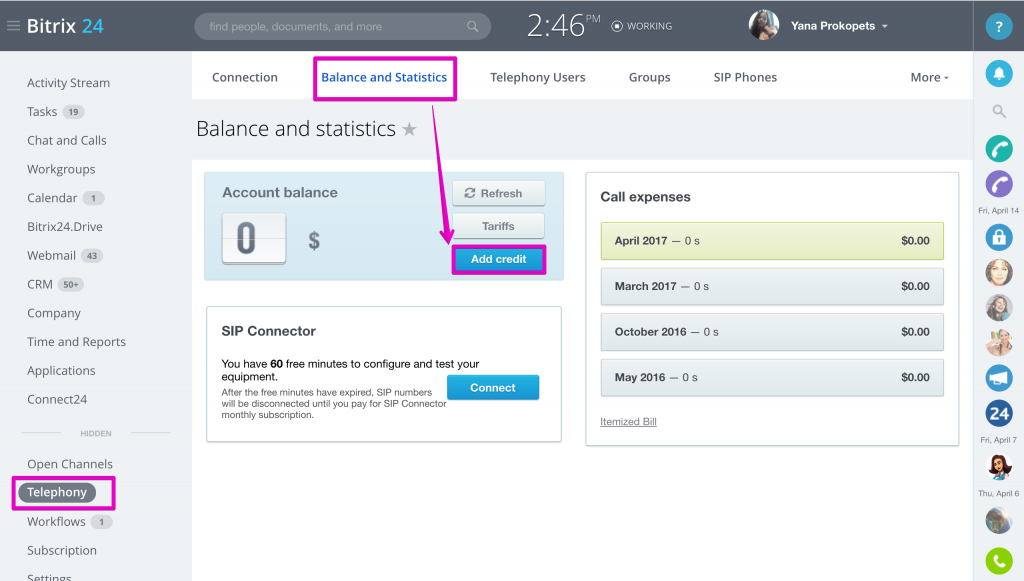Add page to favorites with star icon
1024x581 pixels.
(409, 129)
